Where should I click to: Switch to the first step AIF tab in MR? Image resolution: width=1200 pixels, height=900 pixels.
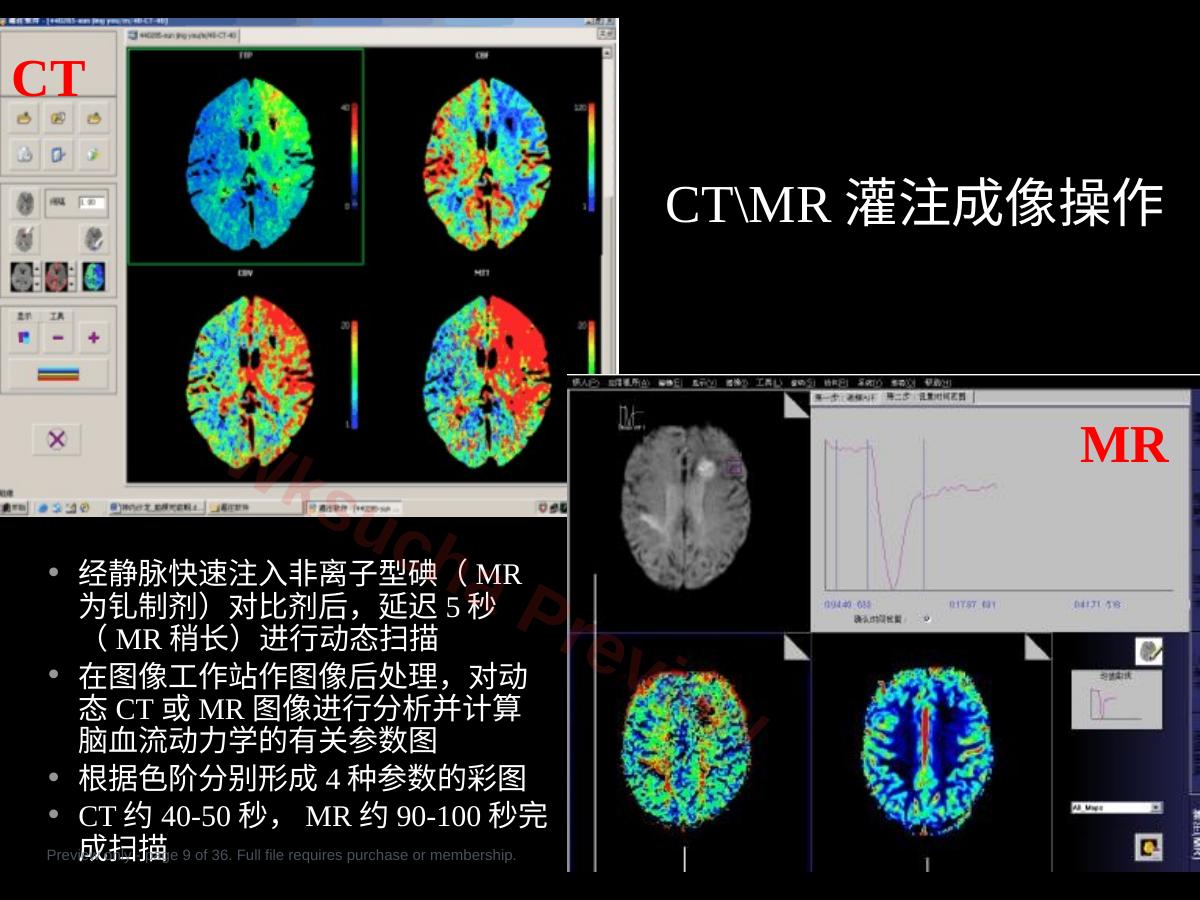pos(845,397)
